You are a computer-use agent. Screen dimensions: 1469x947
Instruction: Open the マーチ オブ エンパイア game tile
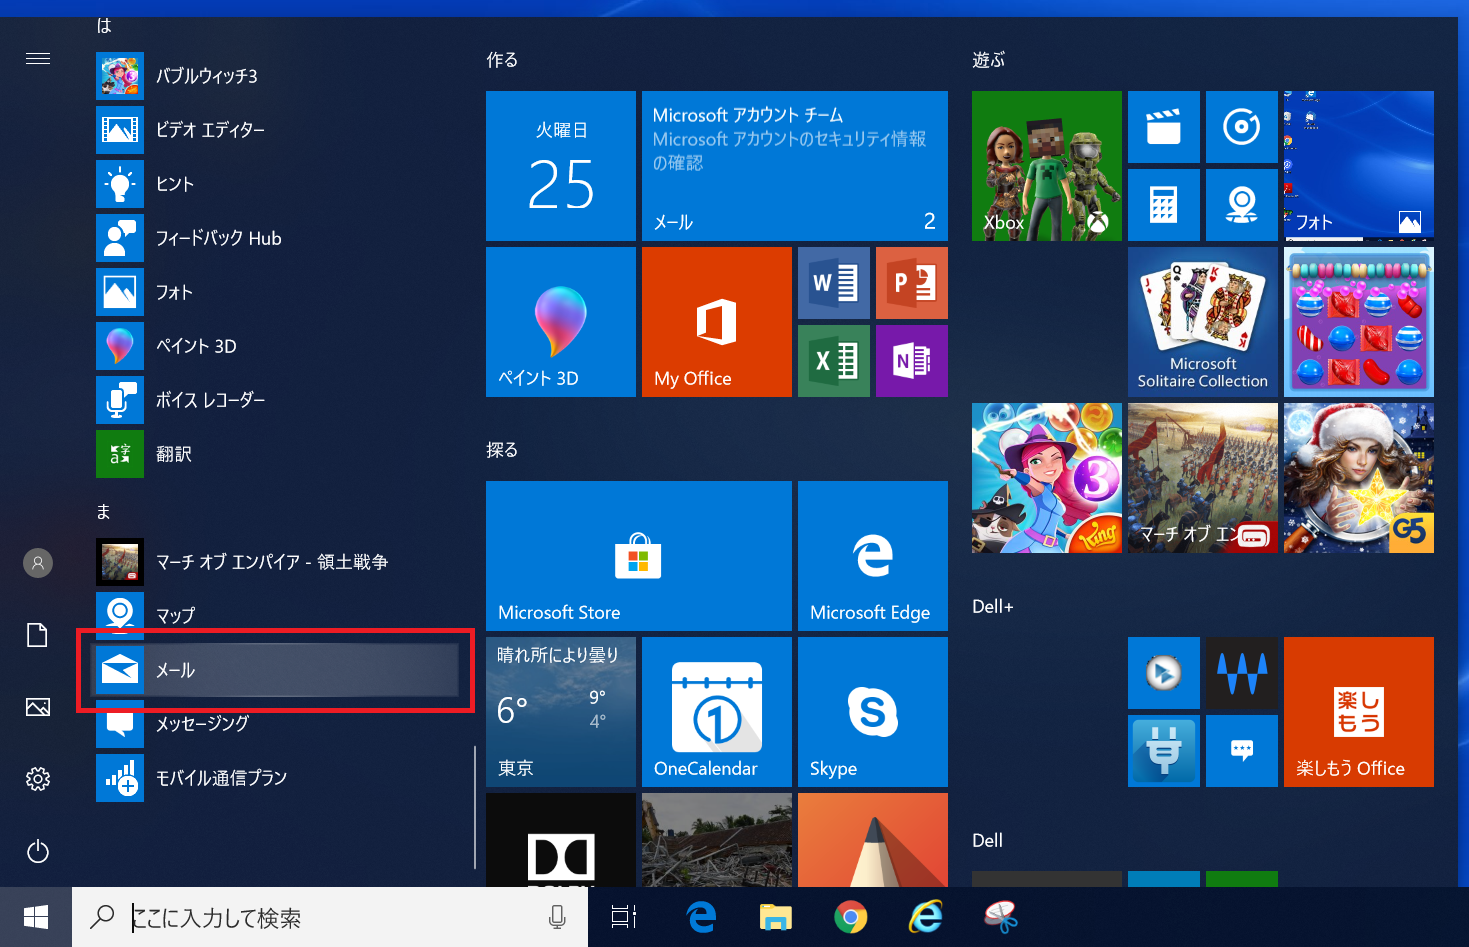point(1203,478)
